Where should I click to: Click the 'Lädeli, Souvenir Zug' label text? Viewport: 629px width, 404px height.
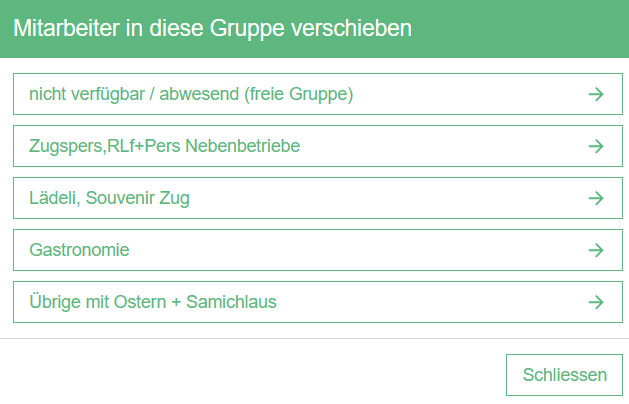(109, 198)
